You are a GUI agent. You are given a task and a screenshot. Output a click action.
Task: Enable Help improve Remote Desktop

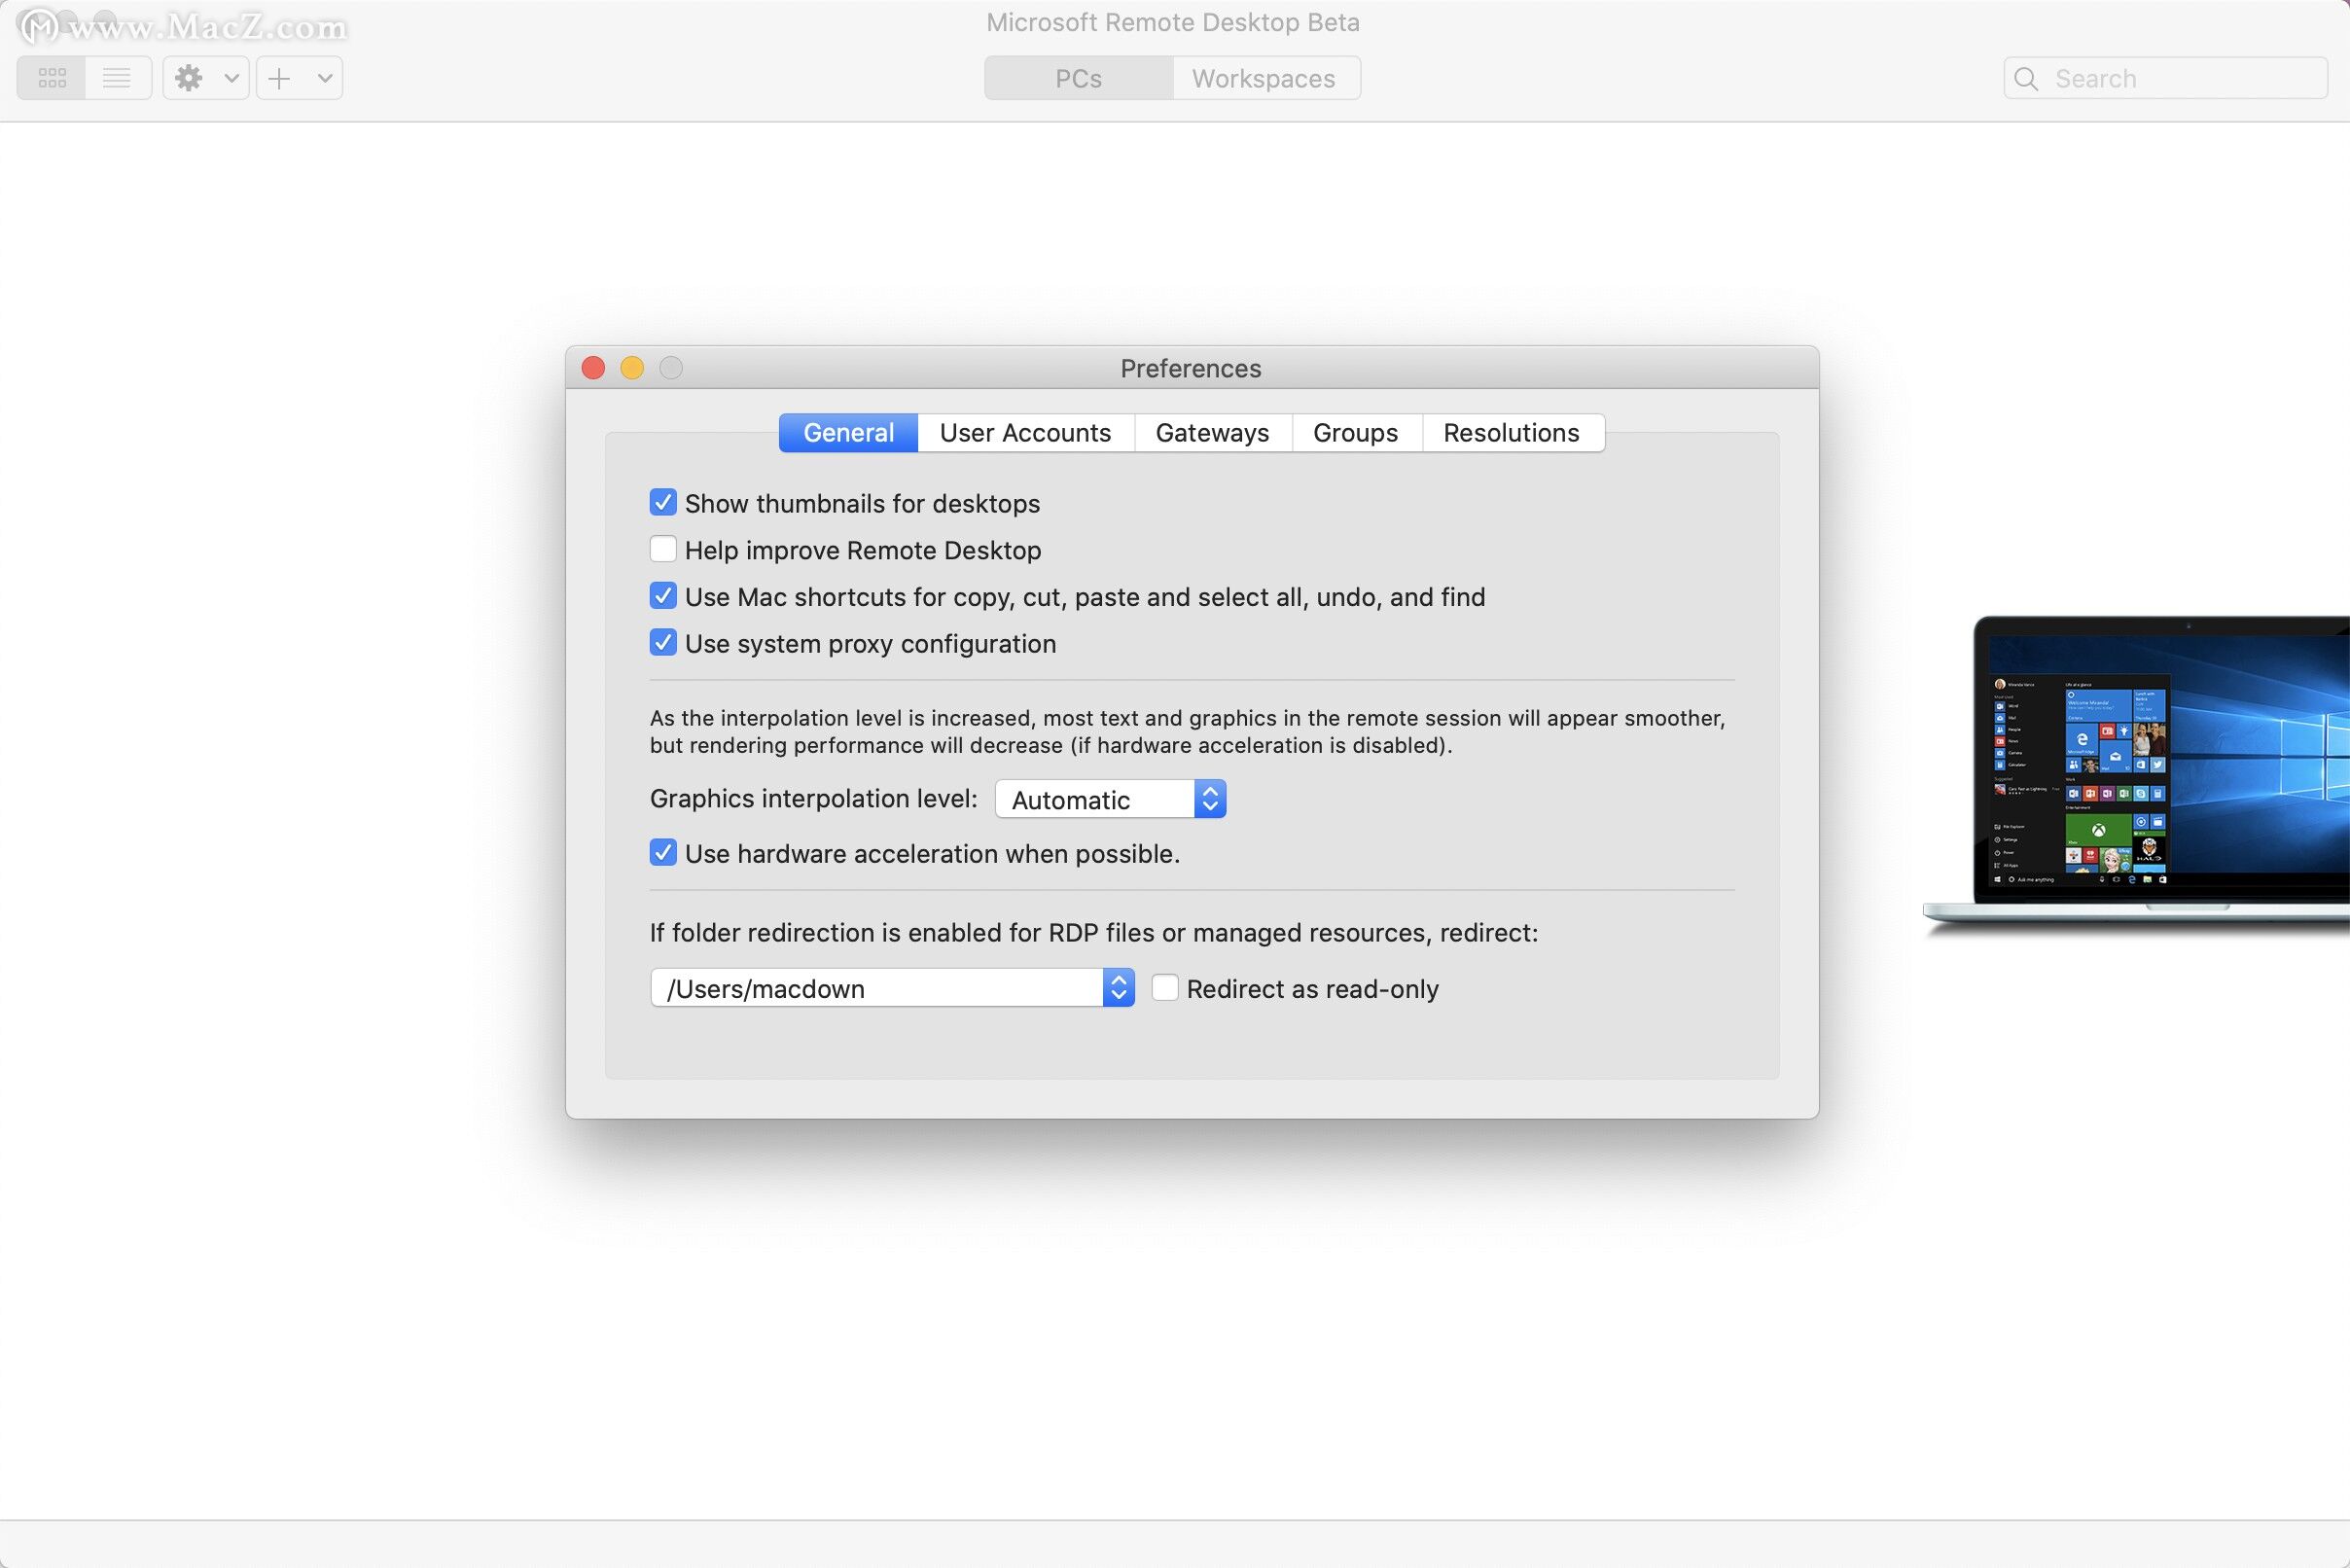point(661,550)
